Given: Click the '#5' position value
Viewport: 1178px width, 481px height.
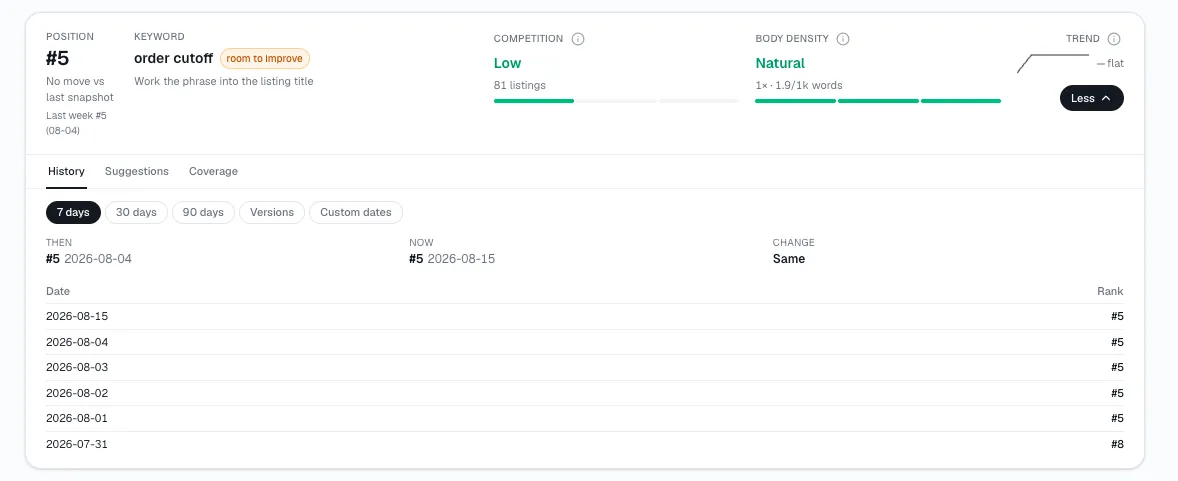Looking at the screenshot, I should click(58, 59).
